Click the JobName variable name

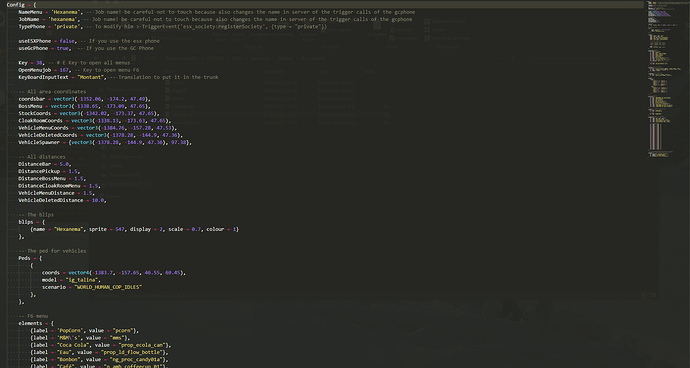(x=29, y=19)
